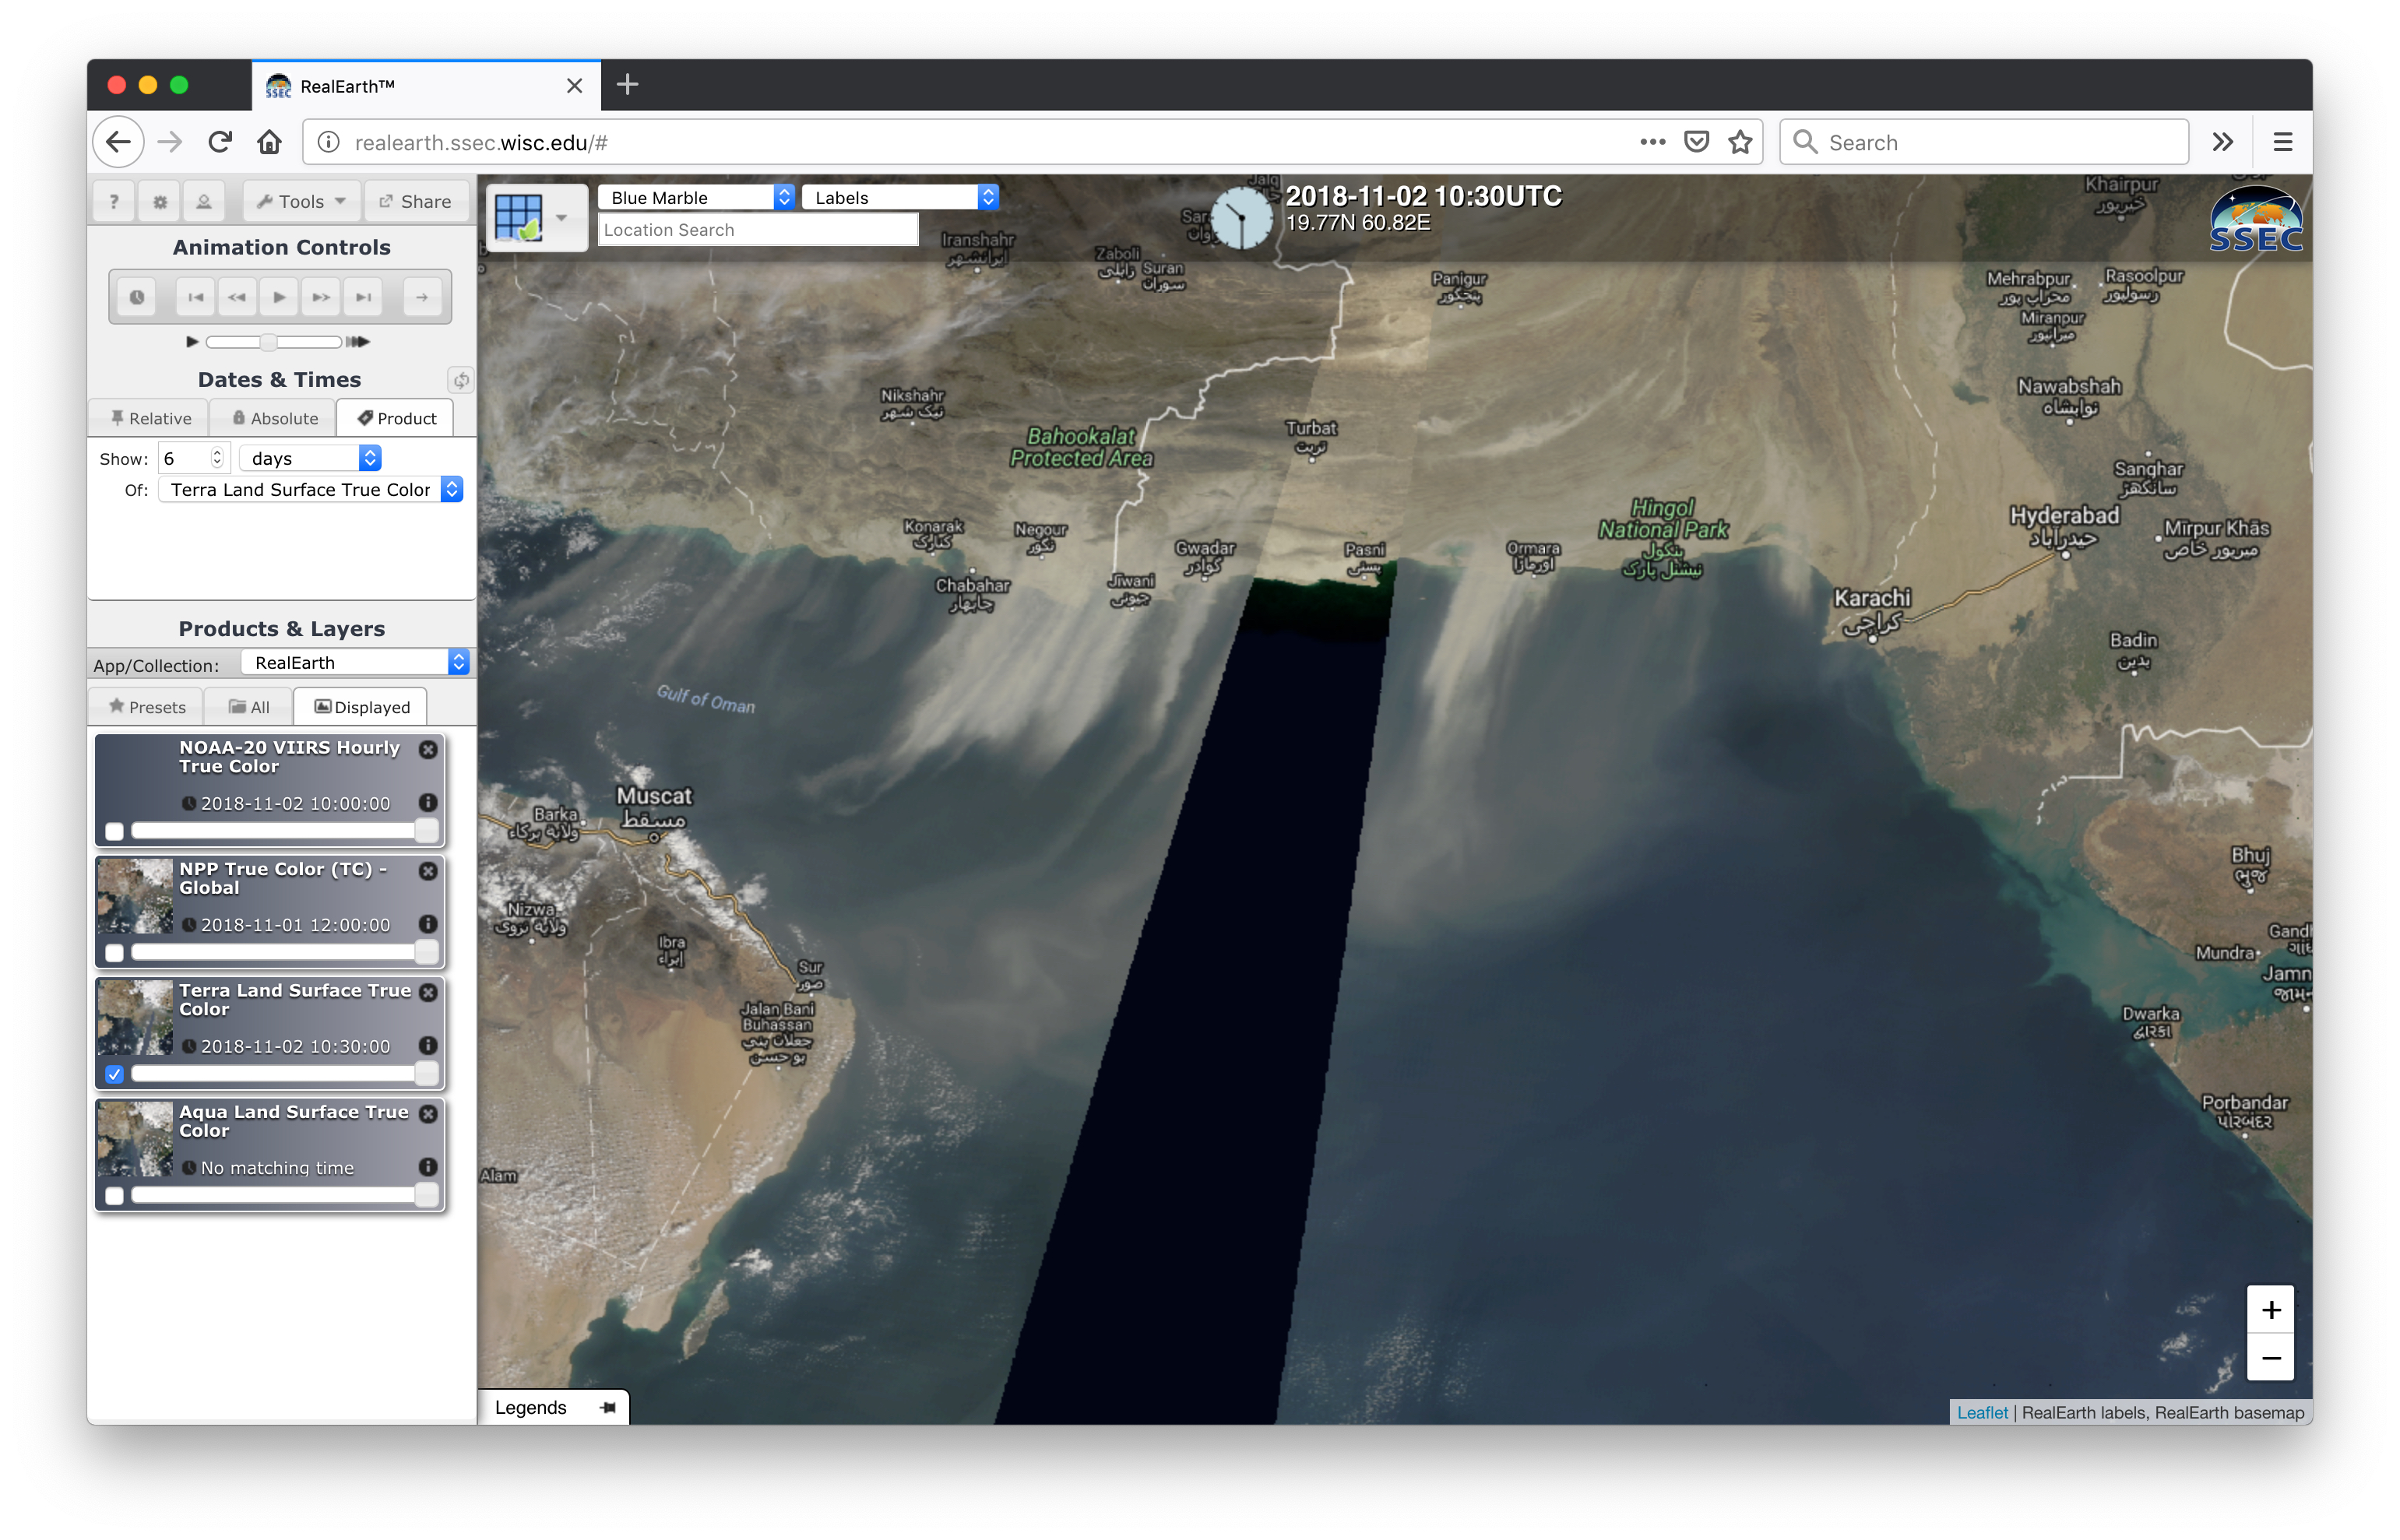Show info for Terra Land Surface layer

[x=428, y=1045]
